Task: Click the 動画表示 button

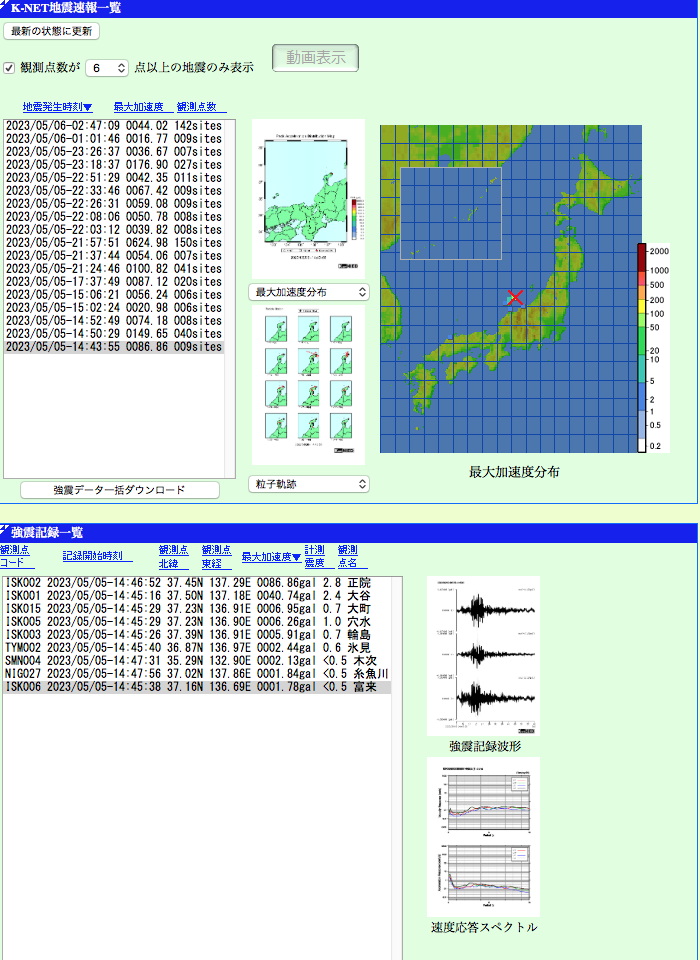Action: pyautogui.click(x=315, y=58)
